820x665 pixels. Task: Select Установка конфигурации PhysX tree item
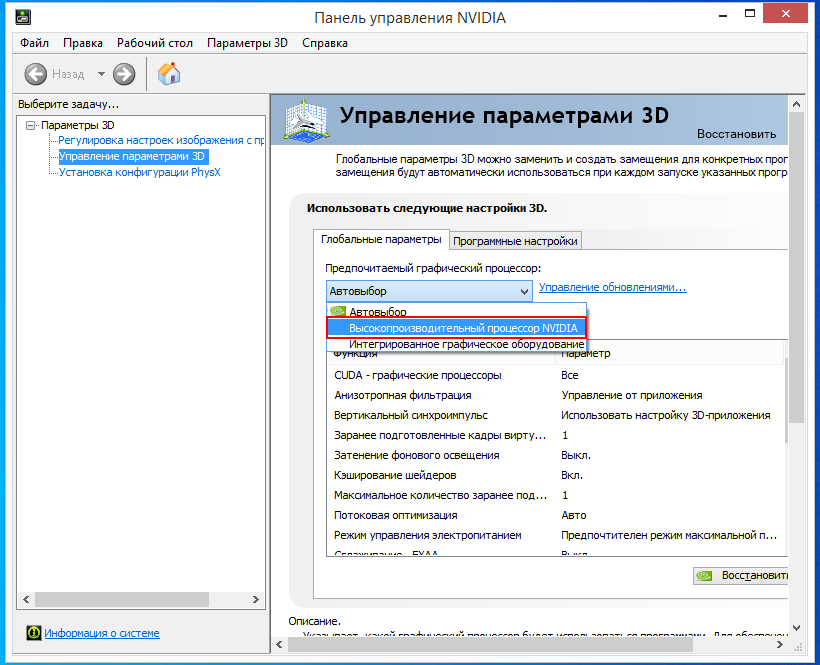pos(139,171)
